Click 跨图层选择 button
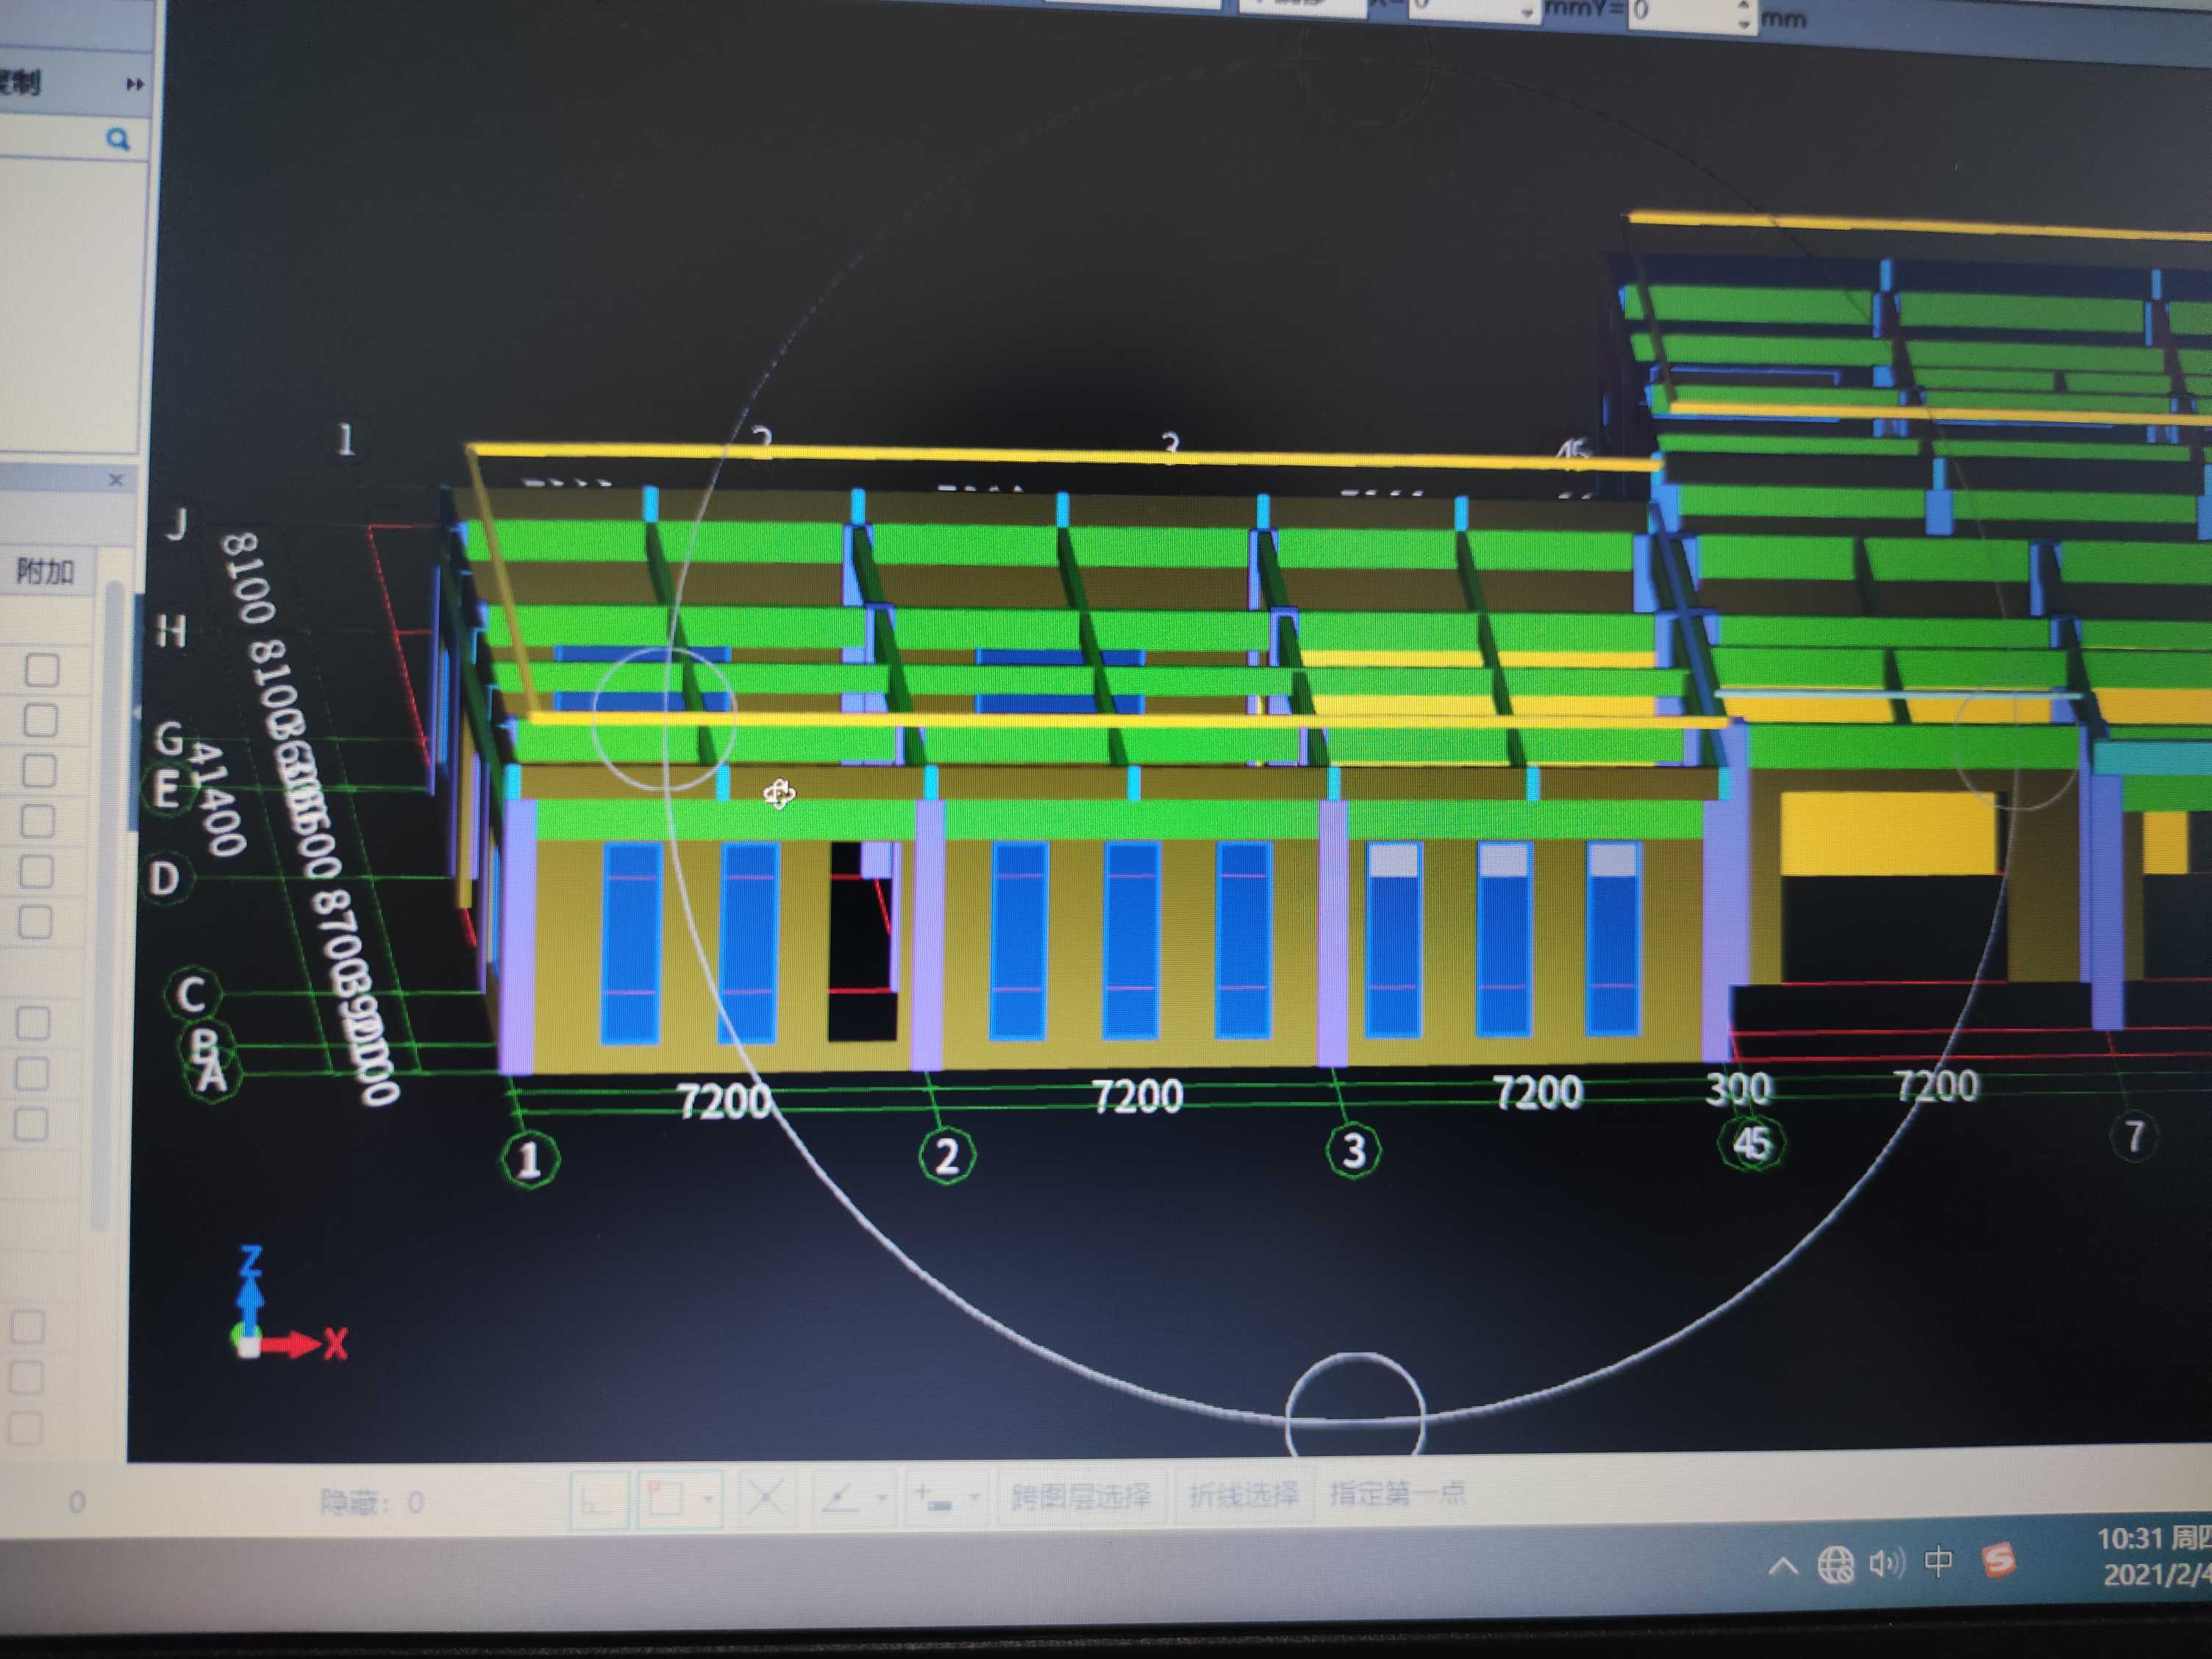Screen dimensions: 2212x1659 [x=1080, y=1496]
